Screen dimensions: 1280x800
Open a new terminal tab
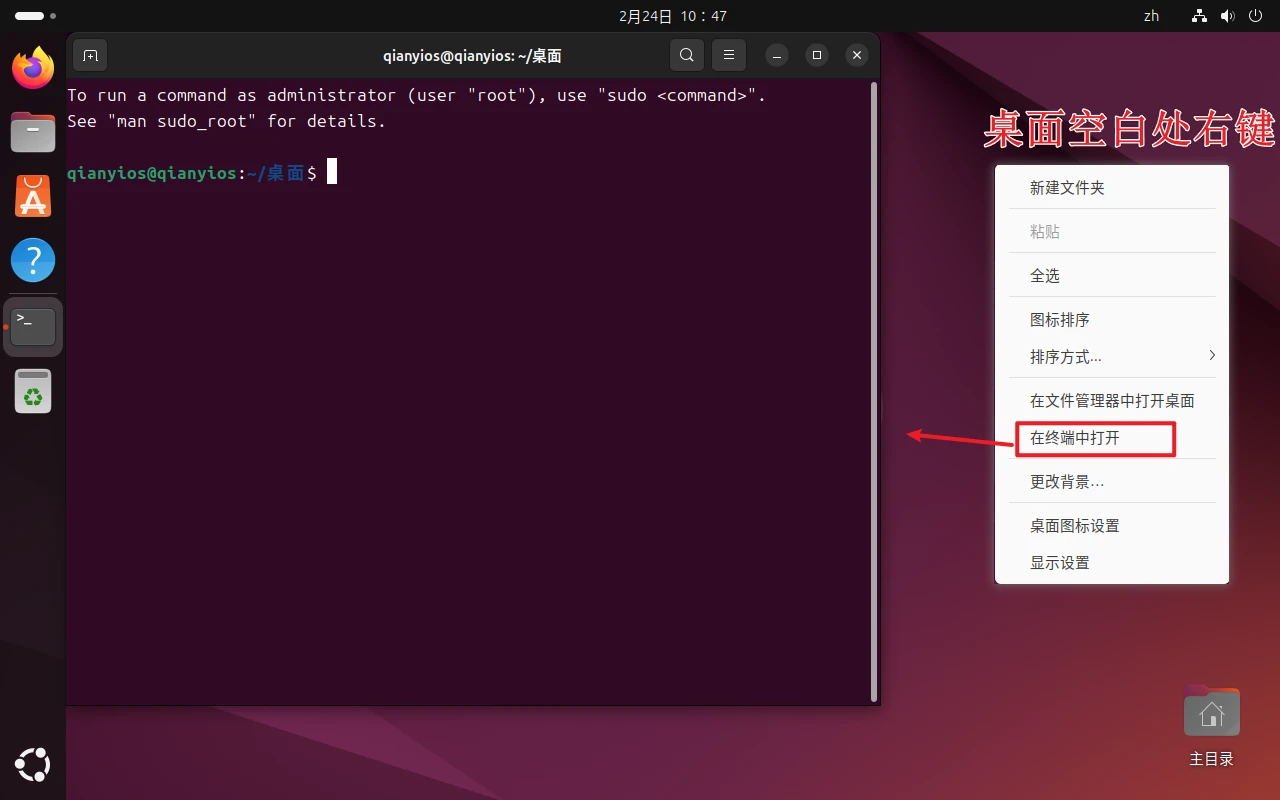(x=90, y=56)
